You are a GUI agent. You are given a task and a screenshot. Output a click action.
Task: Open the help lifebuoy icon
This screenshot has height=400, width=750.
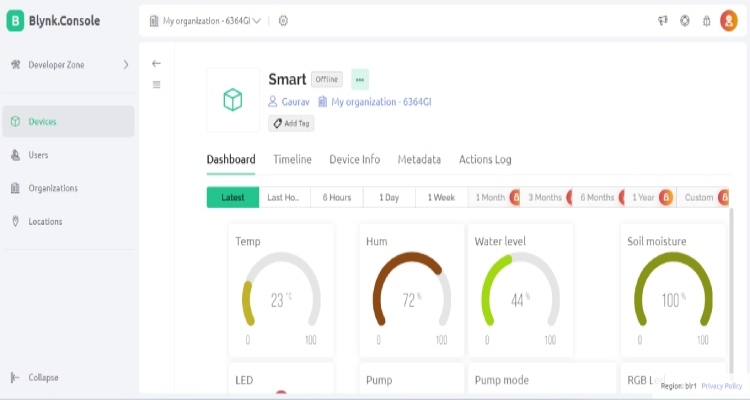pyautogui.click(x=685, y=21)
